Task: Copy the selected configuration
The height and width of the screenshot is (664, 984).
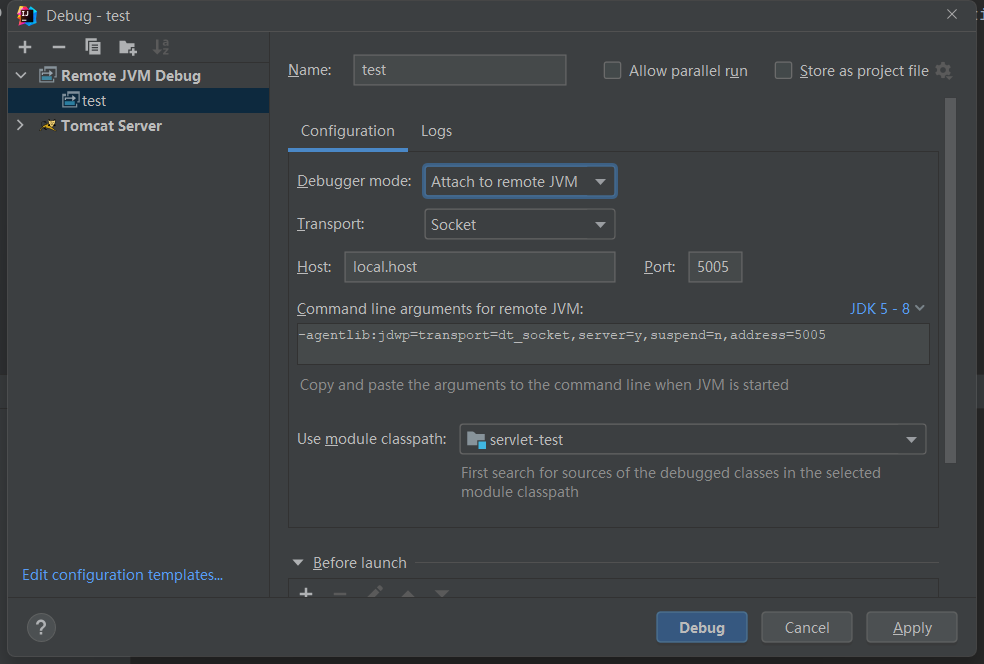Action: click(93, 47)
